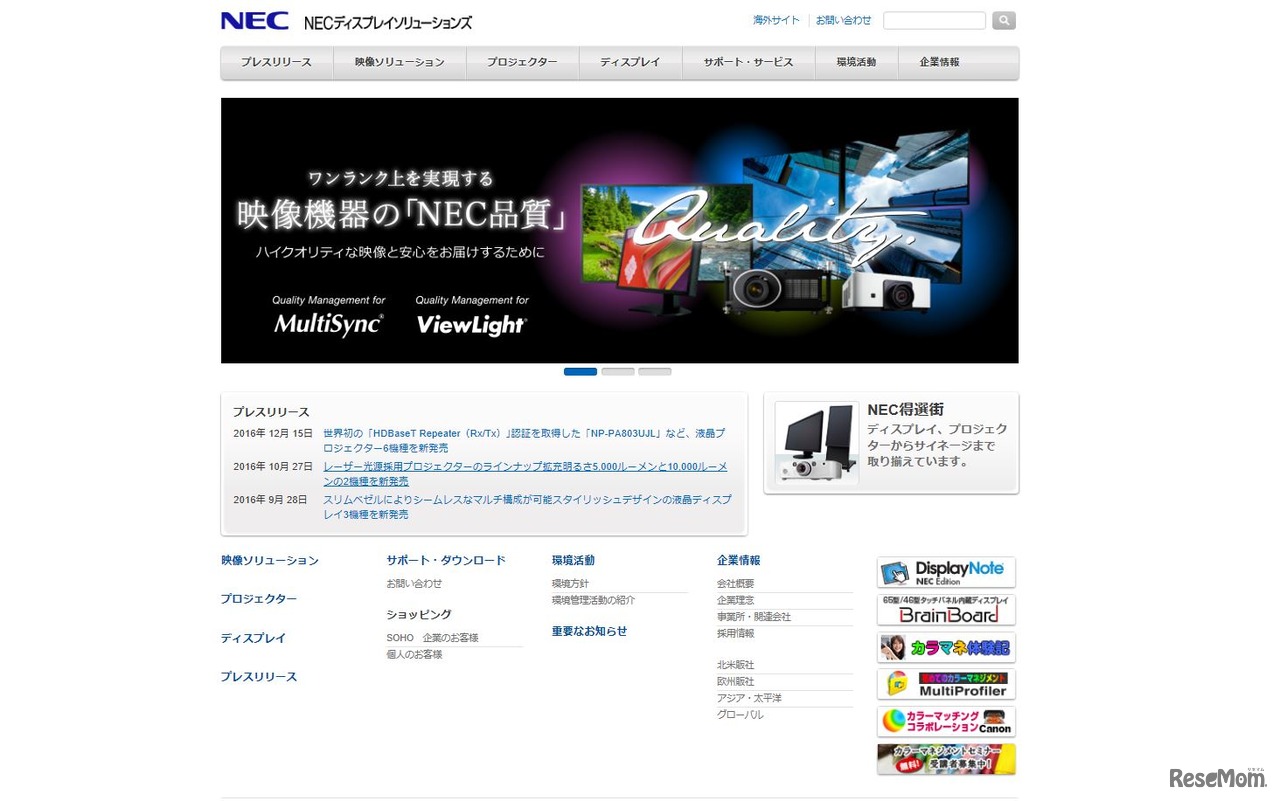
Task: Click the magnifying glass search icon
Action: click(x=1003, y=20)
